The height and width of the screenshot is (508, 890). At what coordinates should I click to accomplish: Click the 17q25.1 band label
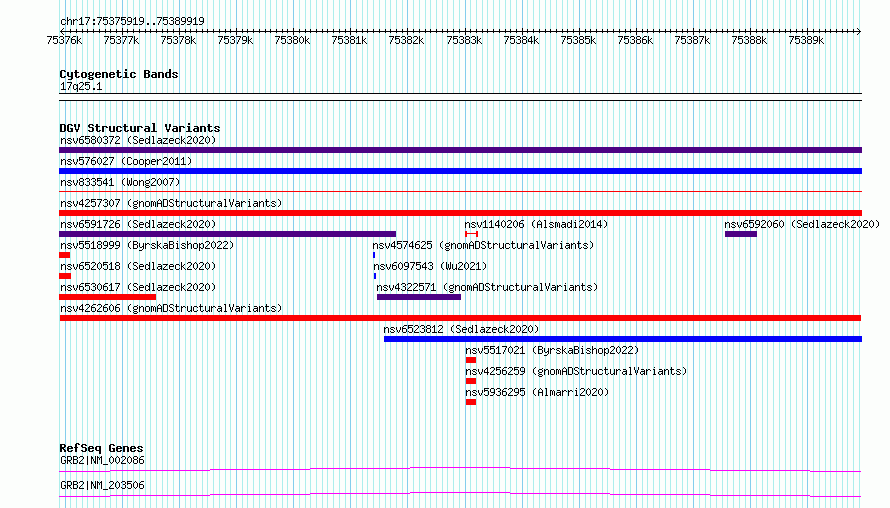(x=81, y=86)
